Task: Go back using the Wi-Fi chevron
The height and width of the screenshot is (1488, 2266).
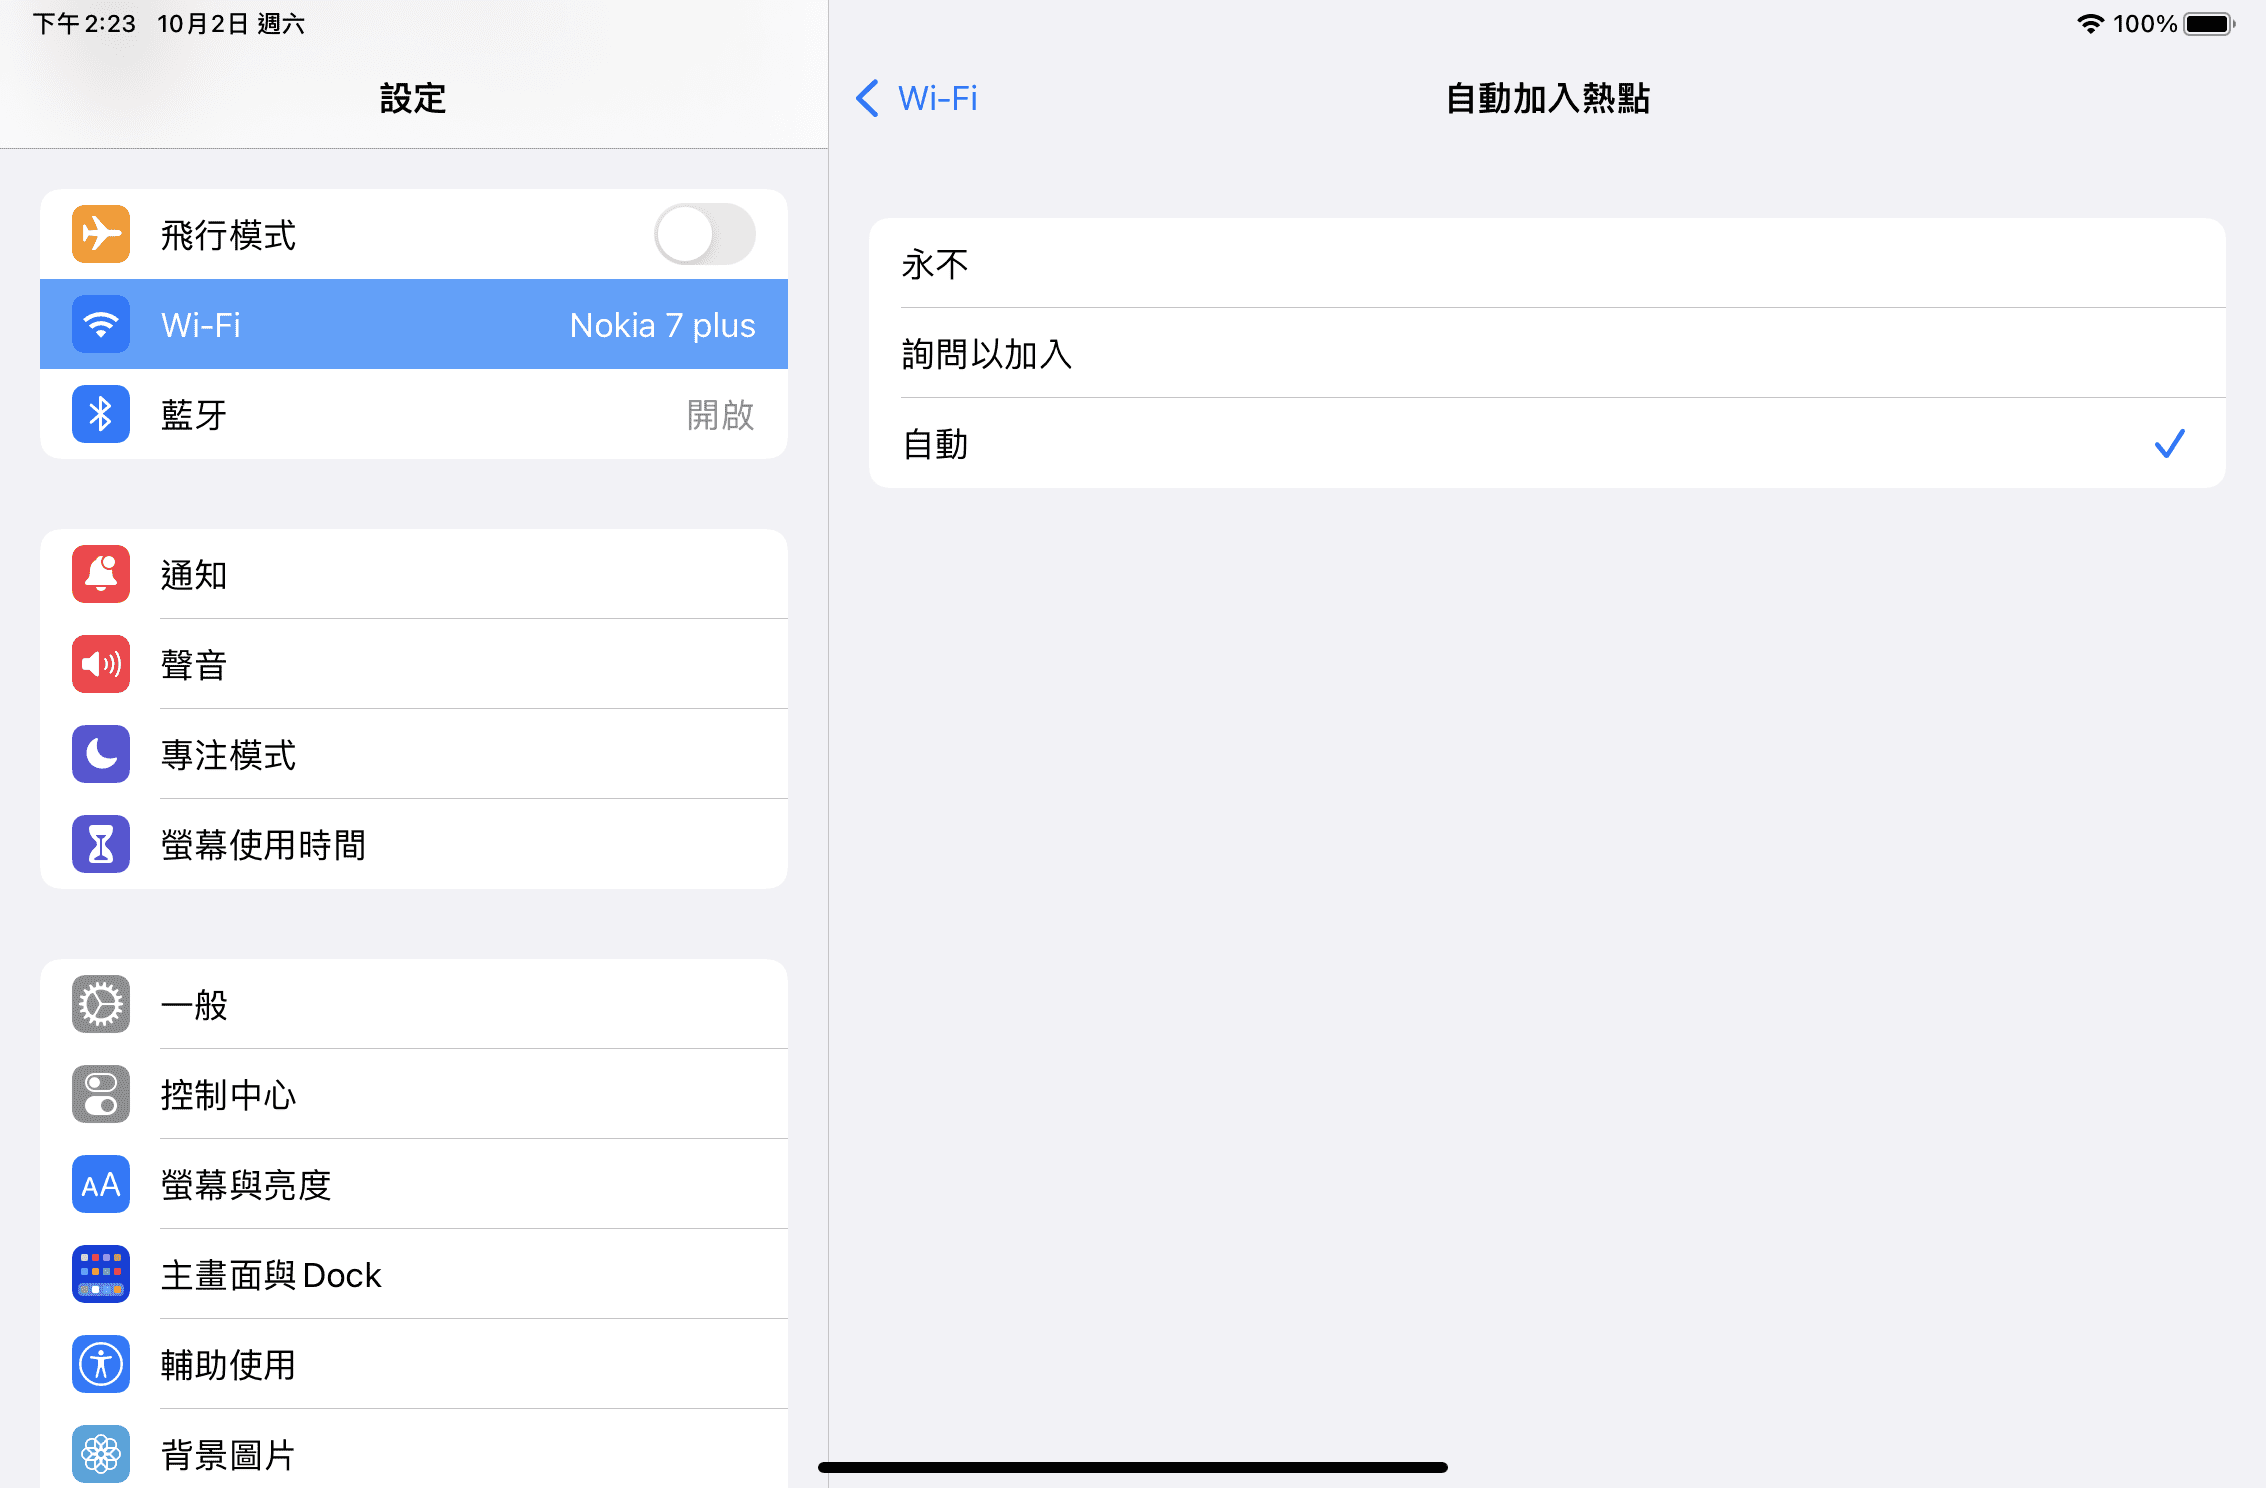Action: click(x=916, y=98)
